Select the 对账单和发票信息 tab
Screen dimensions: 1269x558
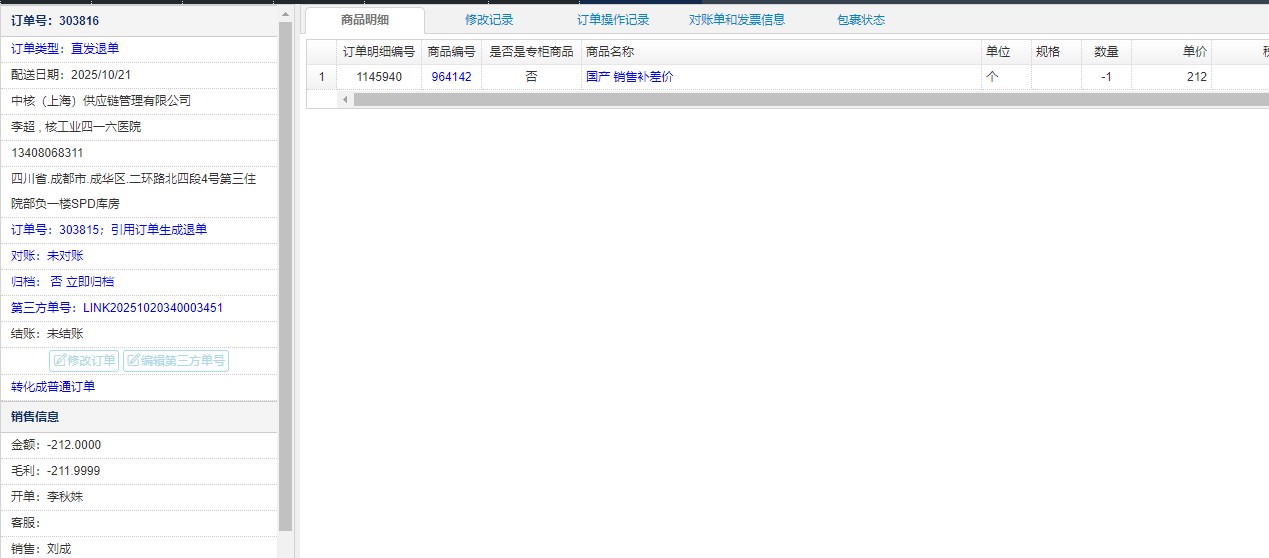[x=737, y=20]
